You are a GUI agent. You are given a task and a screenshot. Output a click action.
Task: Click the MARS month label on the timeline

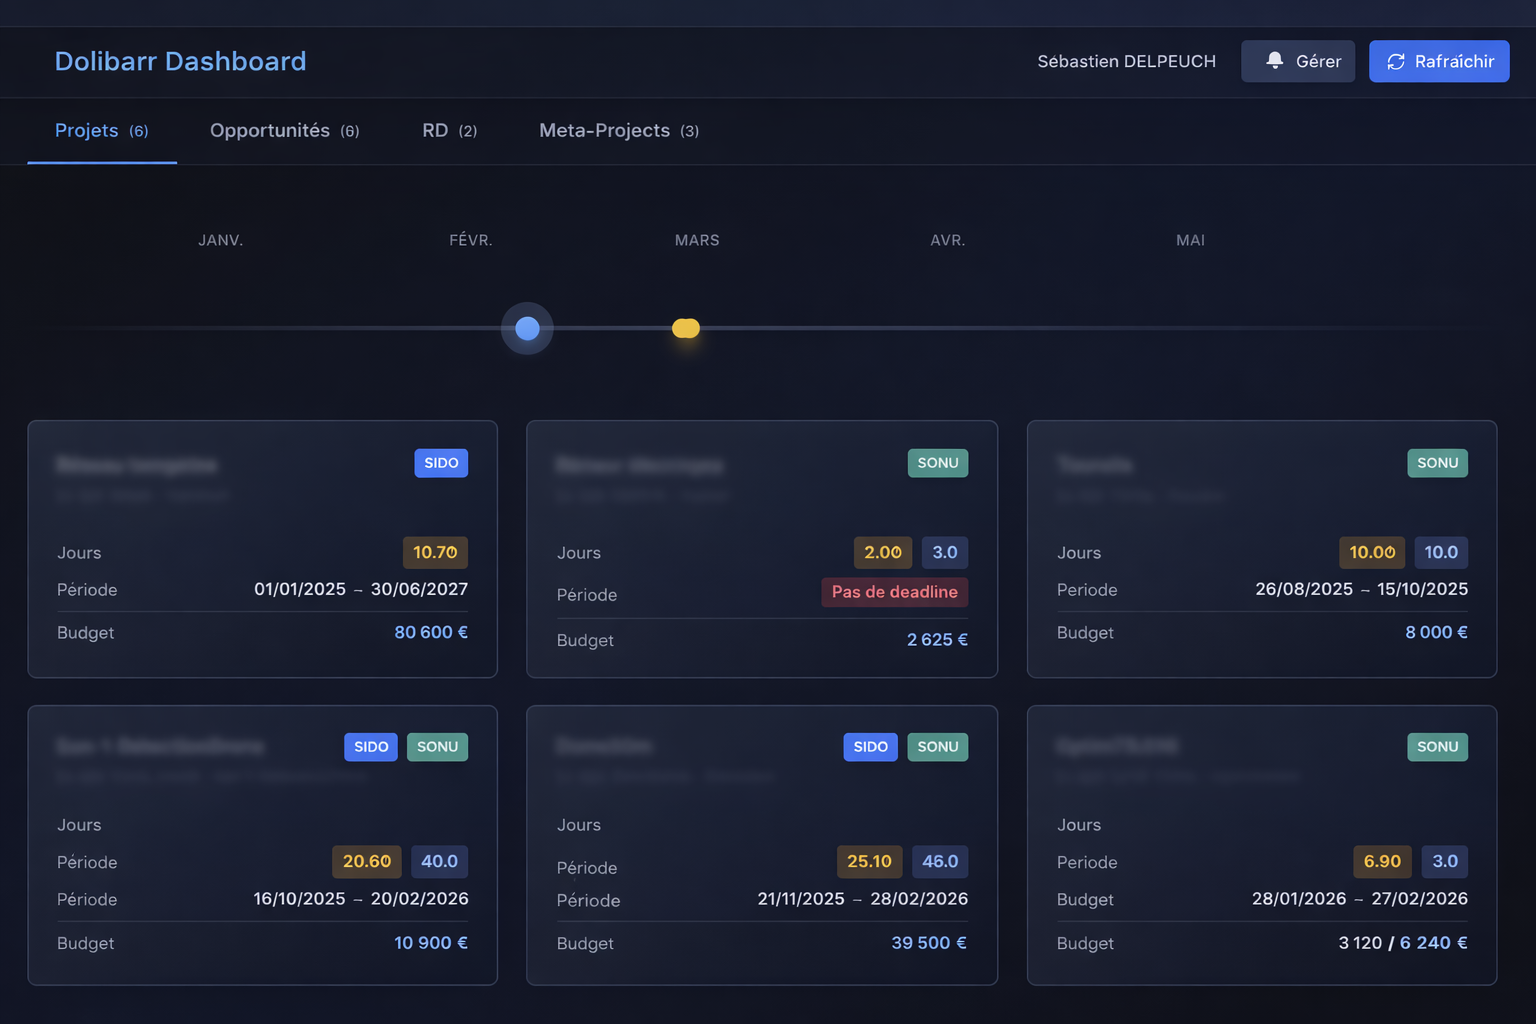click(x=697, y=240)
